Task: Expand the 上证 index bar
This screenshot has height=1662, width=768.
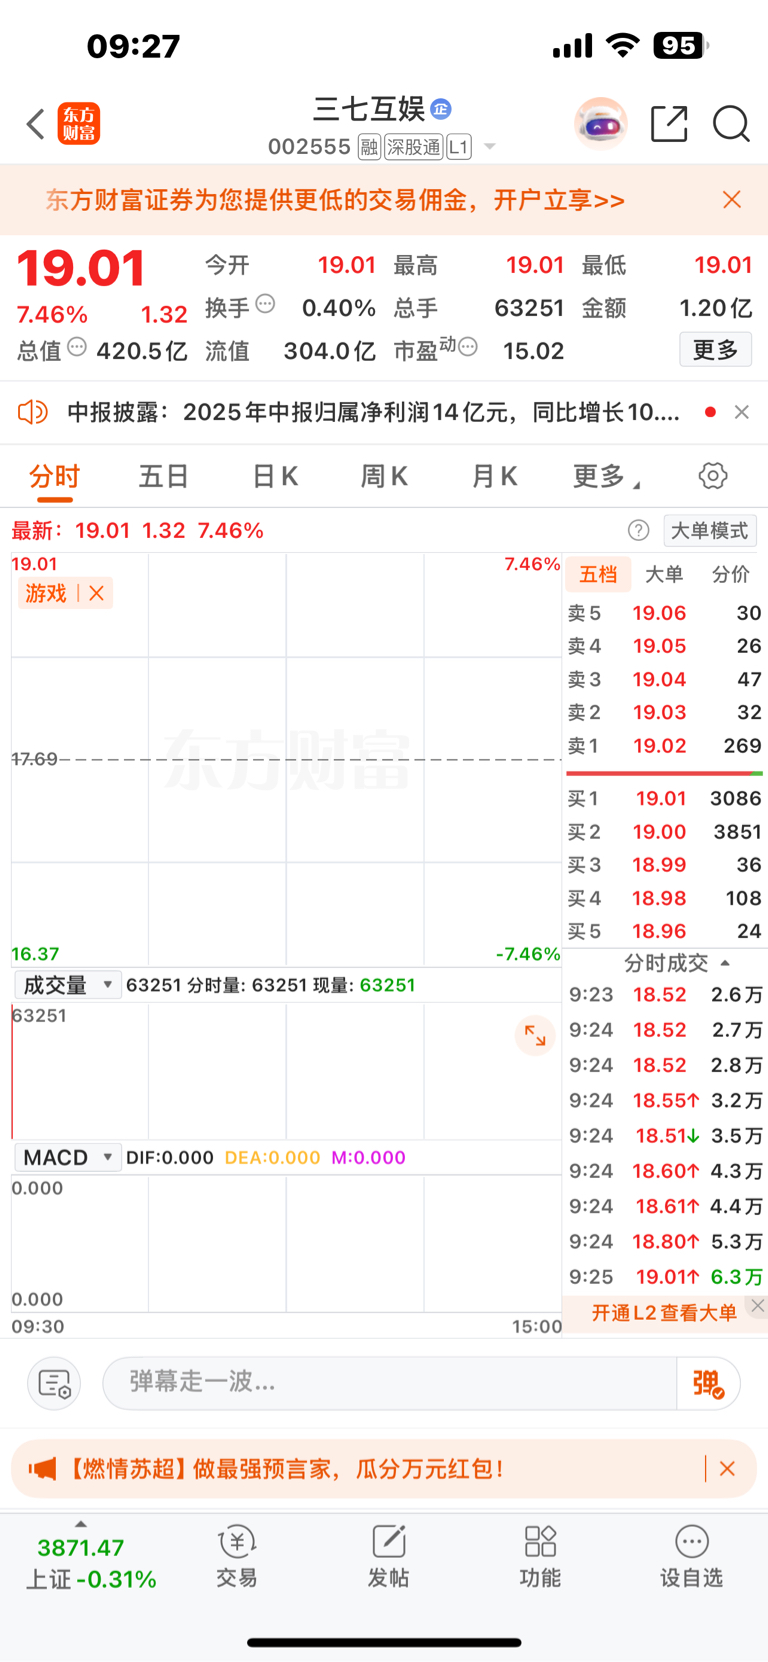Action: tap(81, 1523)
